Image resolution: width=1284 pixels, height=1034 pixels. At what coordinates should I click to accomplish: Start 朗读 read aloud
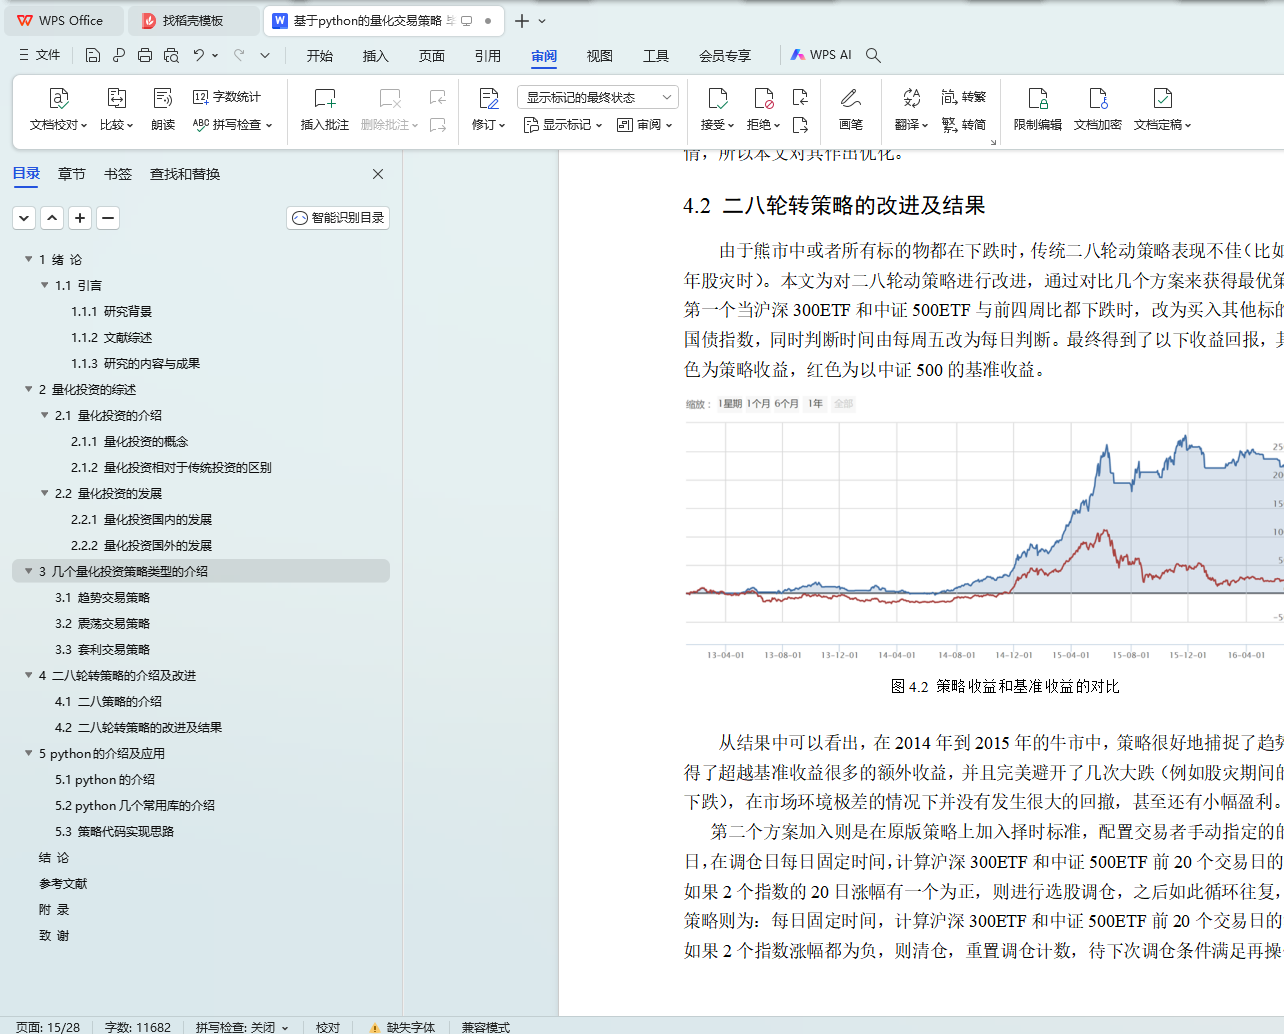(x=163, y=109)
